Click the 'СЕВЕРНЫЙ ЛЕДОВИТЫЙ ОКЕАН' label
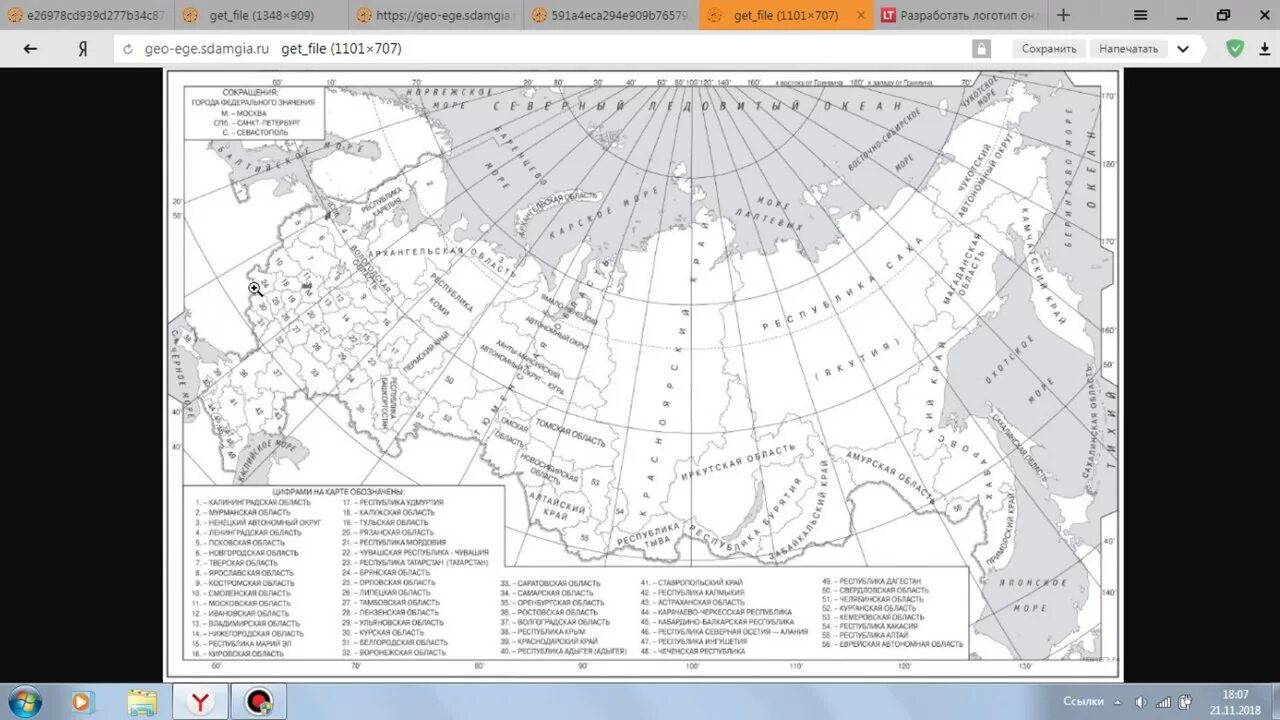The height and width of the screenshot is (720, 1280). tap(699, 106)
